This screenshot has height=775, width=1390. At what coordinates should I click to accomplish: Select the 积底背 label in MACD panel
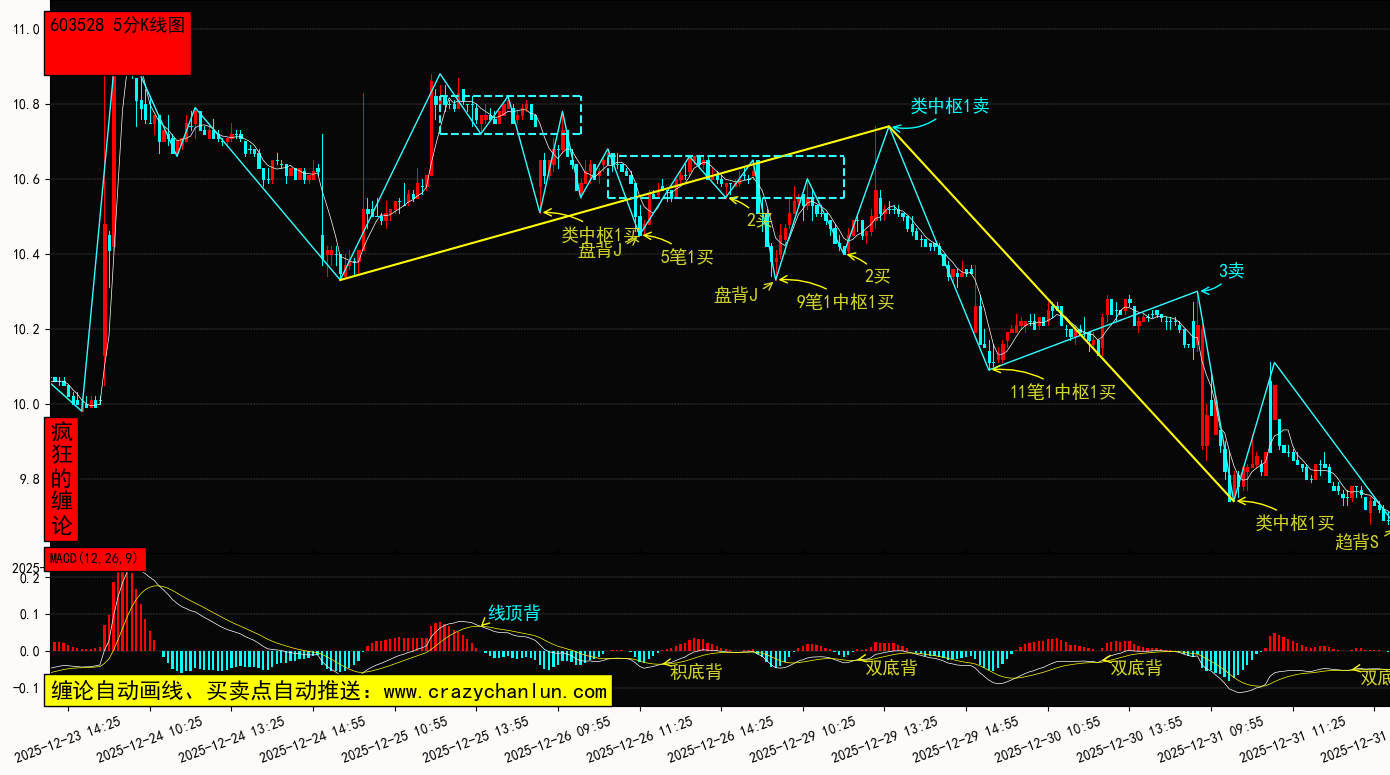click(696, 672)
